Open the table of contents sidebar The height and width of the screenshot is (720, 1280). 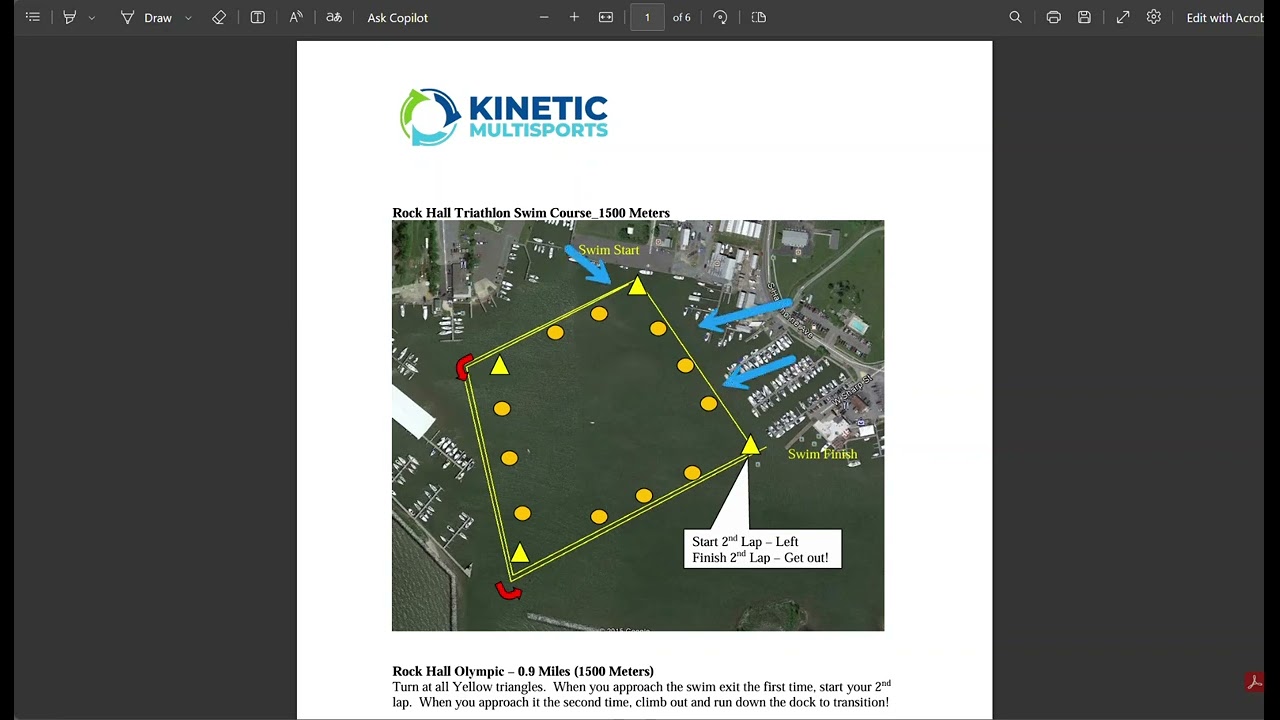[33, 17]
